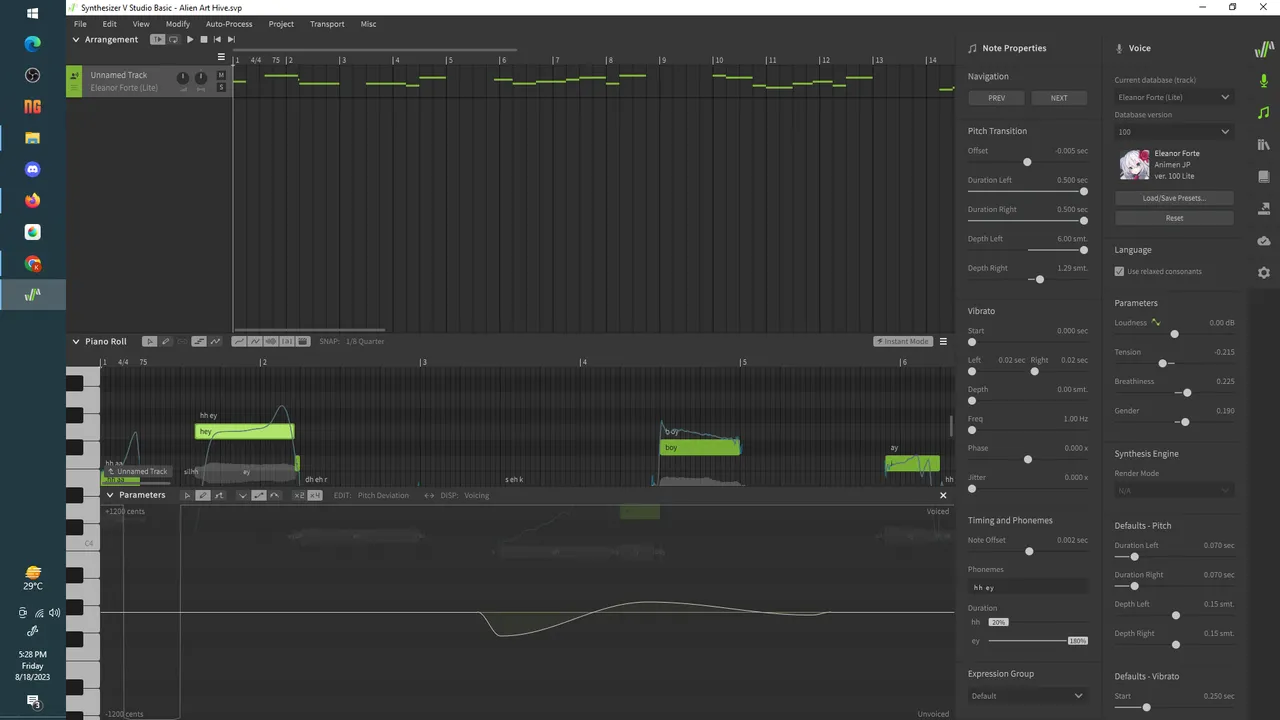Go to the NEXT note in Navigation
The width and height of the screenshot is (1280, 720).
coord(1059,98)
